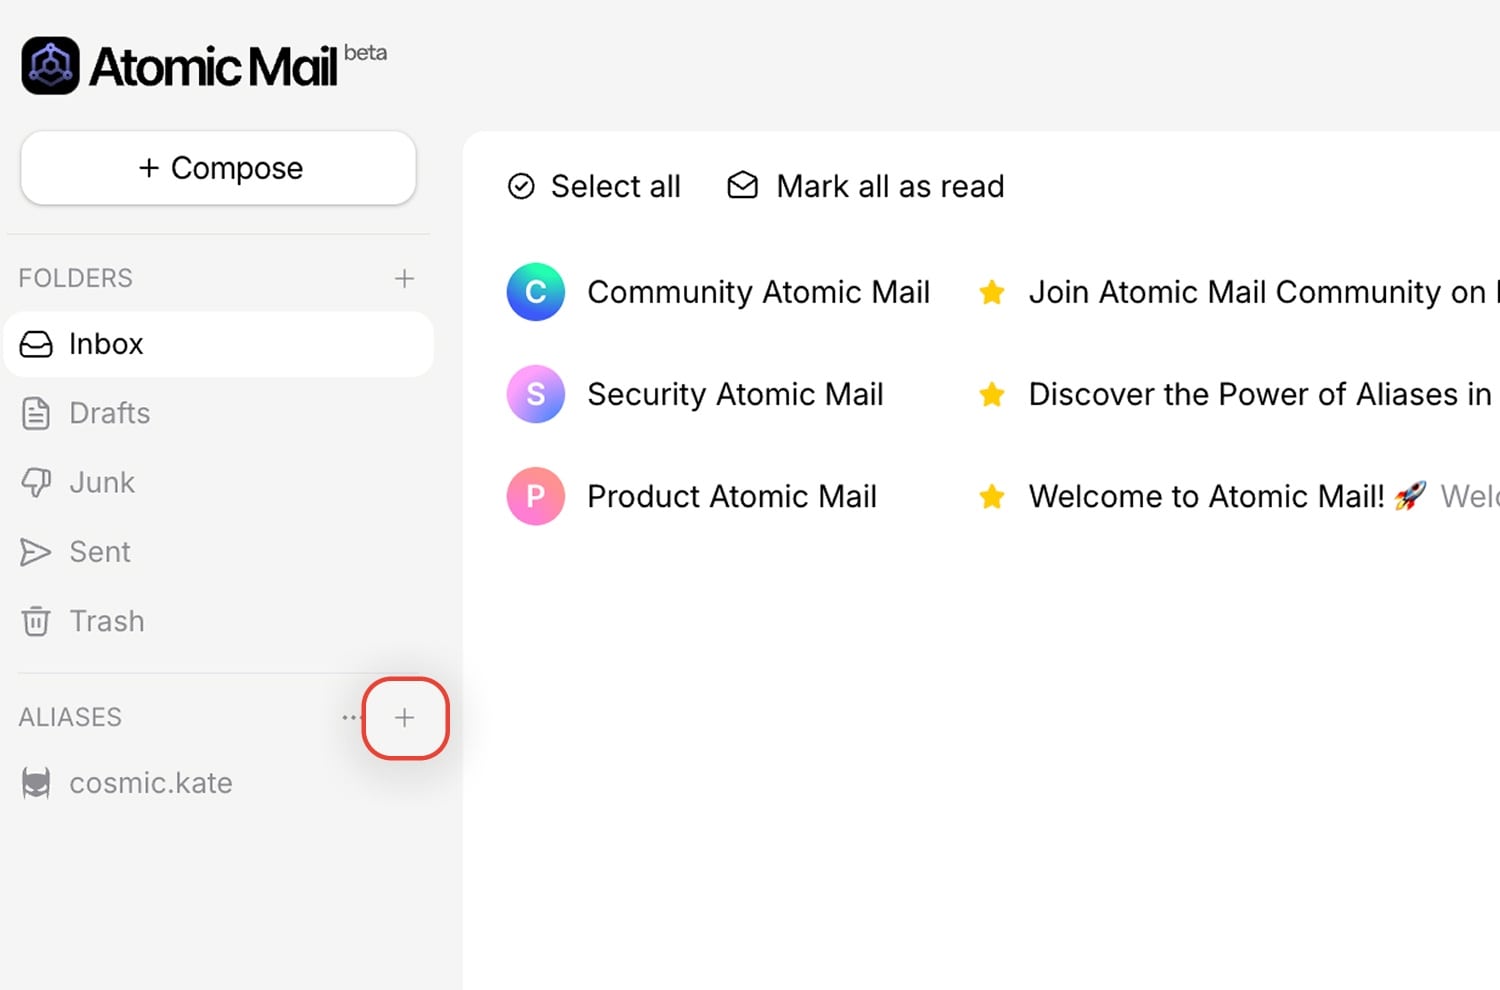Click sender name Community Atomic Mail

coord(758,292)
